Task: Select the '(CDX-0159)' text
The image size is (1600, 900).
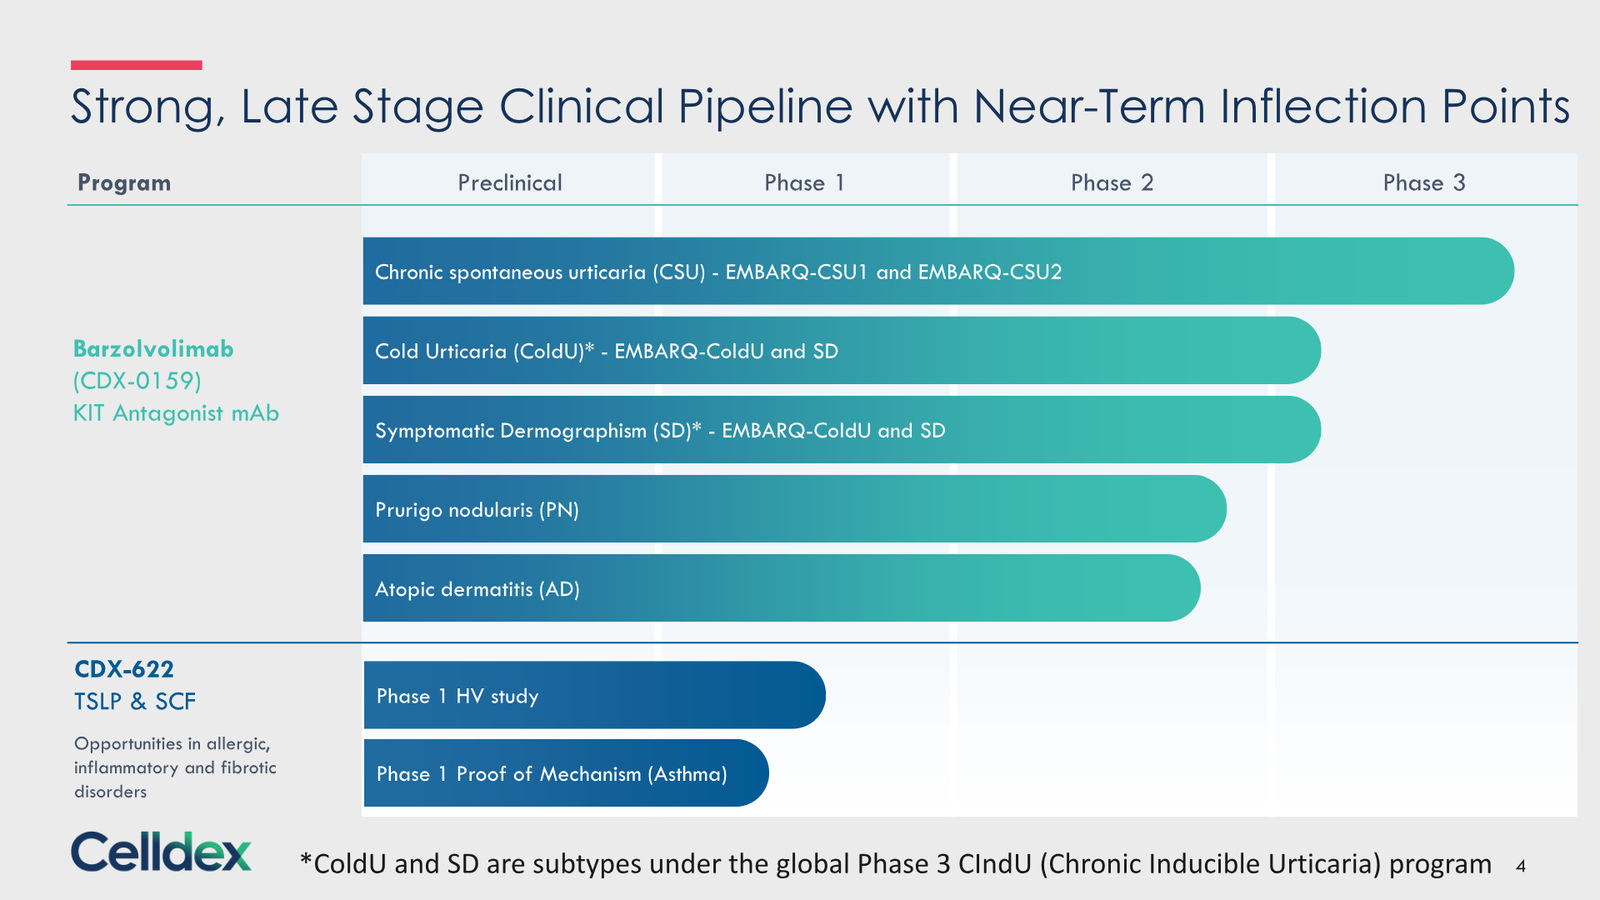Action: coord(137,381)
